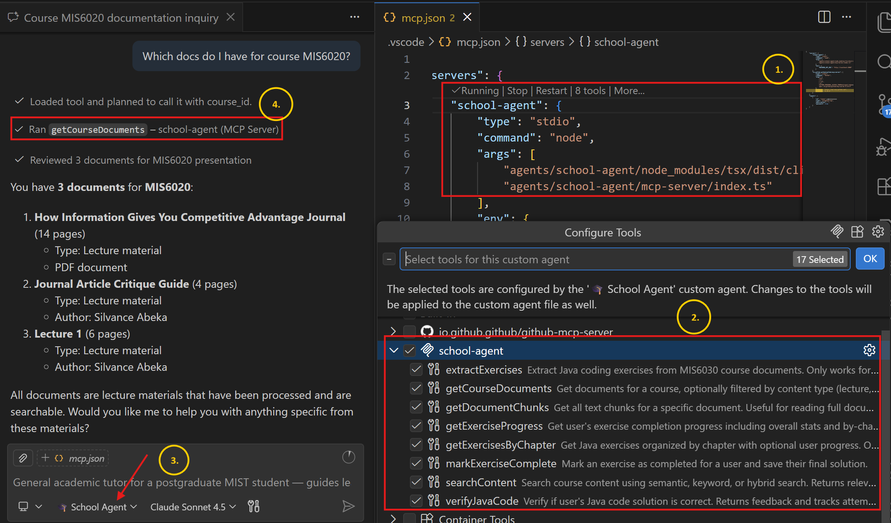
Task: Expand Reviewed 3 documents step
Action: (133, 160)
